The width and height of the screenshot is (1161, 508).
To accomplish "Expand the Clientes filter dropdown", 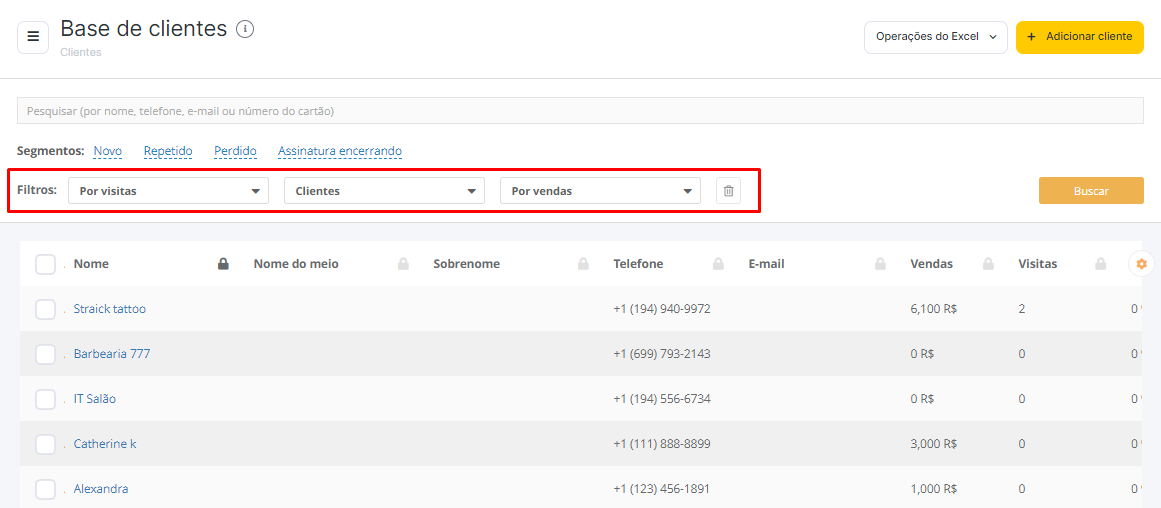I will tap(384, 190).
